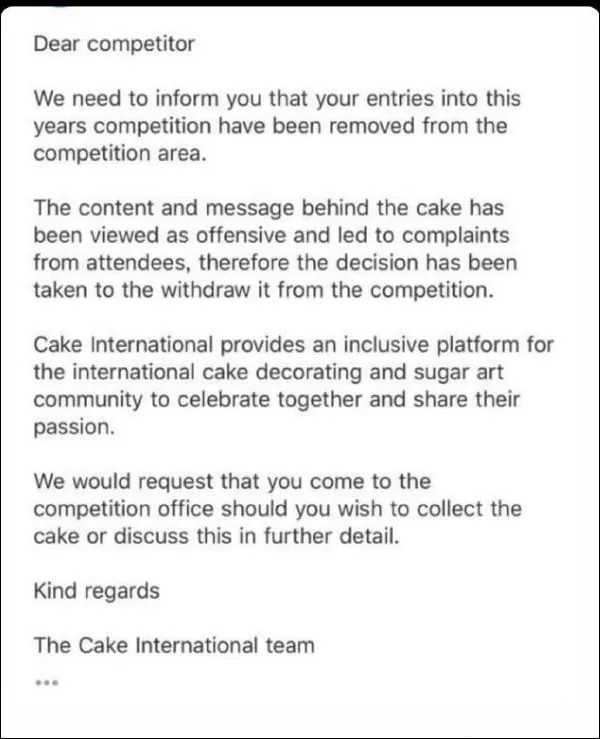Click the line starting "community to celebrate together"
The image size is (600, 739).
tap(276, 400)
